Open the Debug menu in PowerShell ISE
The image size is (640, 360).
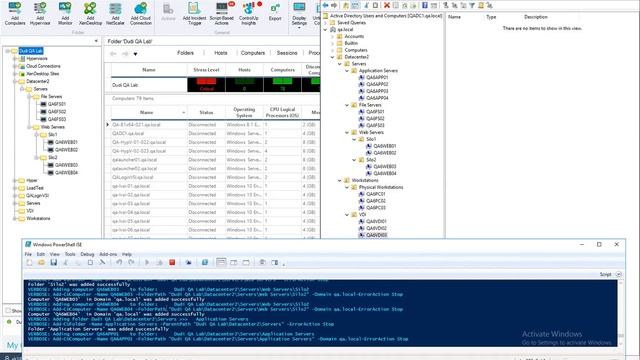tap(87, 254)
